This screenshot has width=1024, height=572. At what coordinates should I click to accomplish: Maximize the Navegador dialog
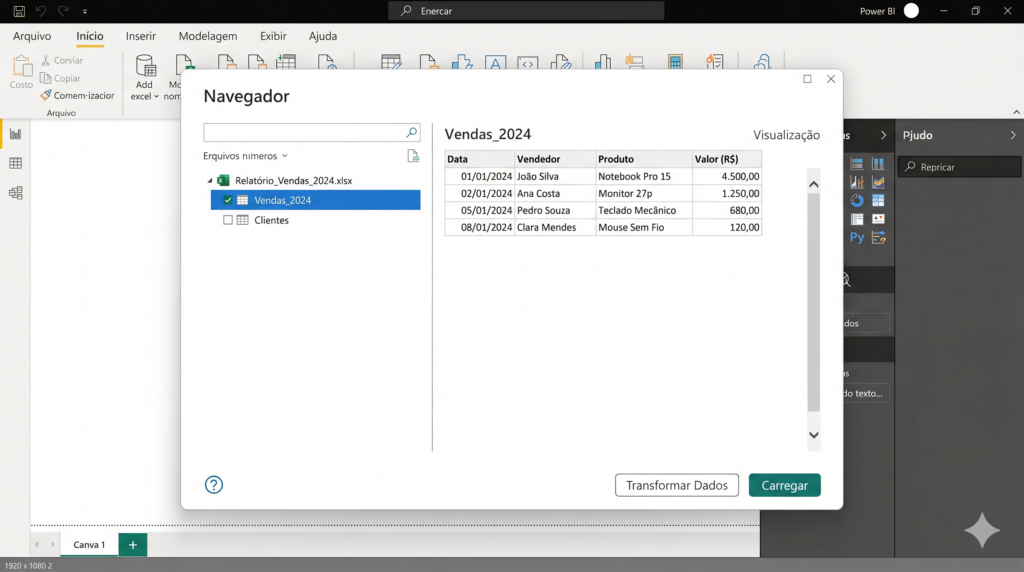pos(807,79)
